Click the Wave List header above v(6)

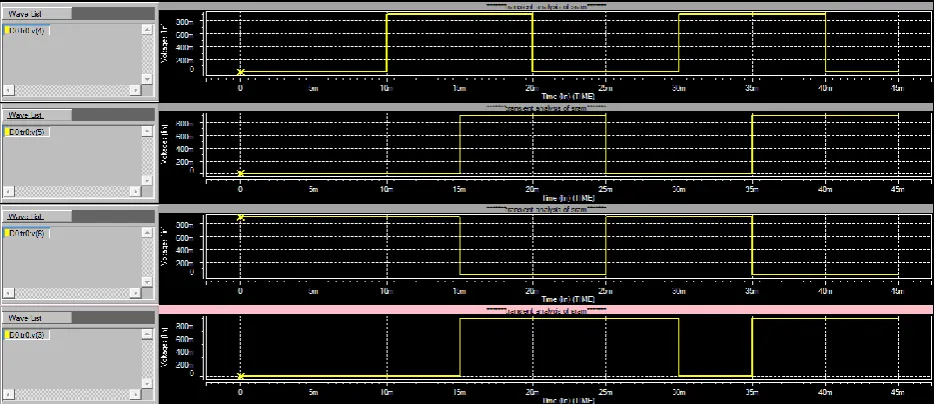coord(37,216)
